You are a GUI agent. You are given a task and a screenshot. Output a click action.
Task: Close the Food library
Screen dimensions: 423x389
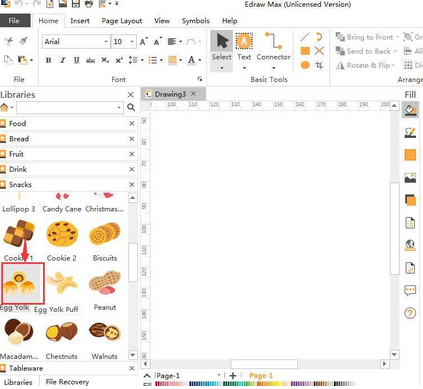pos(132,124)
